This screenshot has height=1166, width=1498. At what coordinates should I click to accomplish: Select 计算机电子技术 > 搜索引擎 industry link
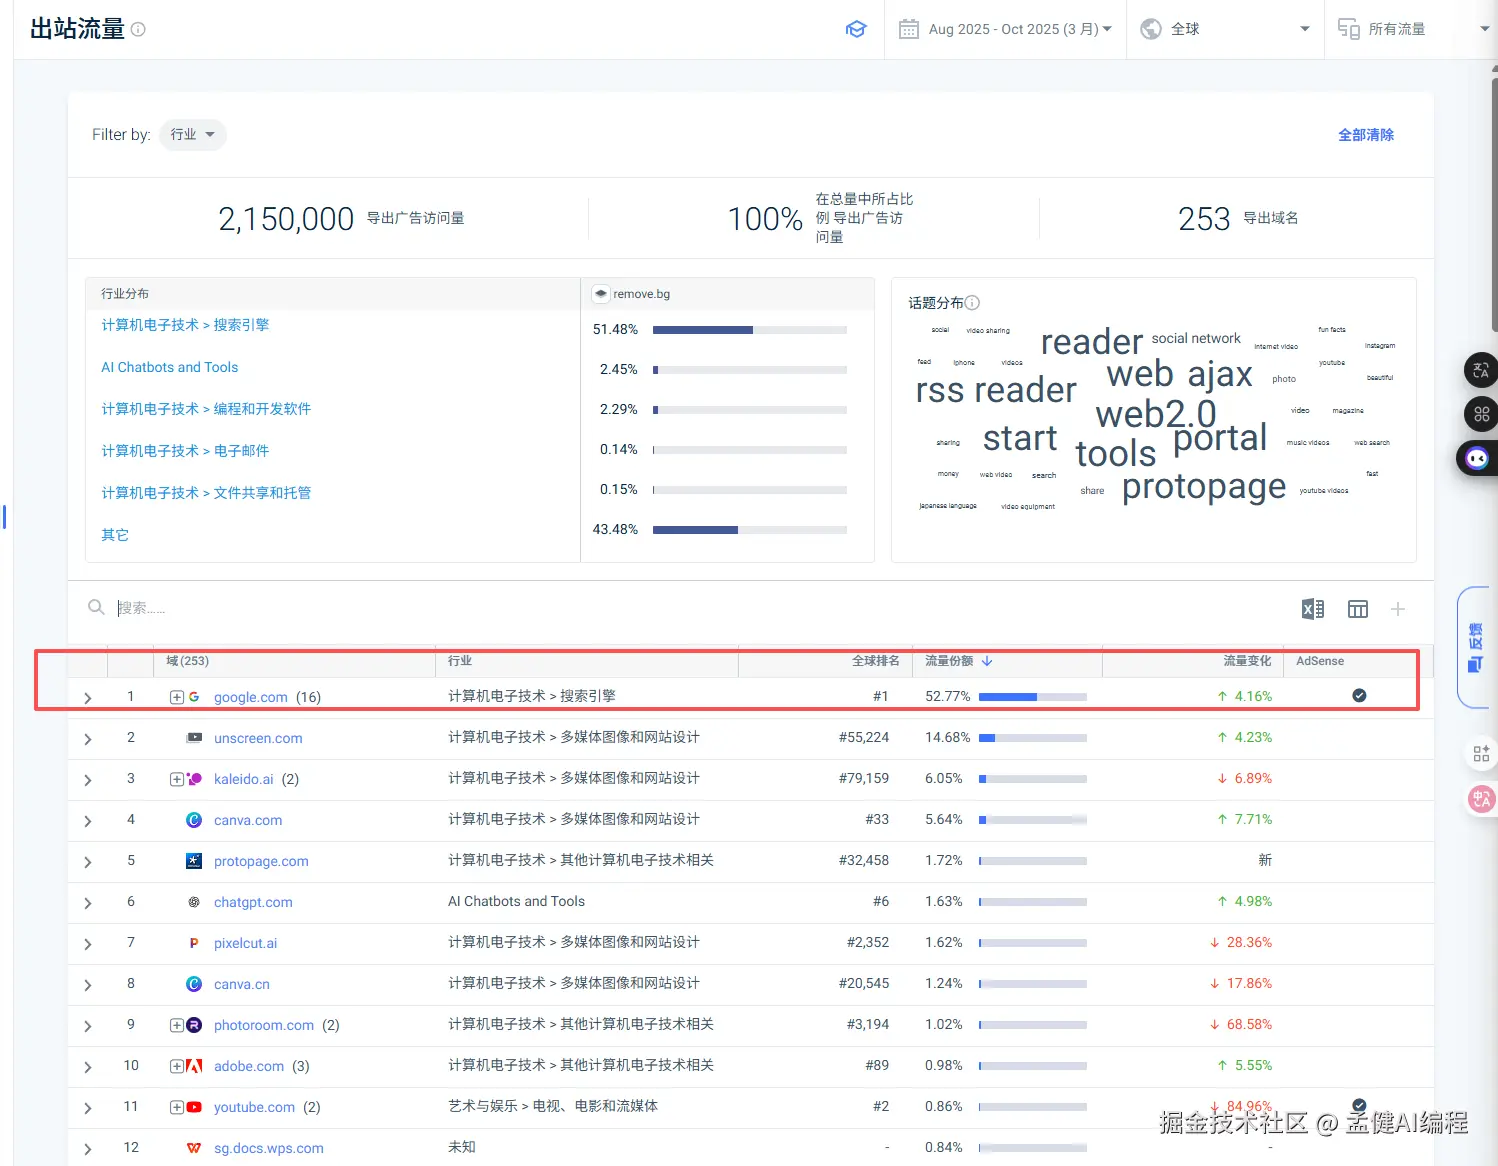tap(185, 325)
